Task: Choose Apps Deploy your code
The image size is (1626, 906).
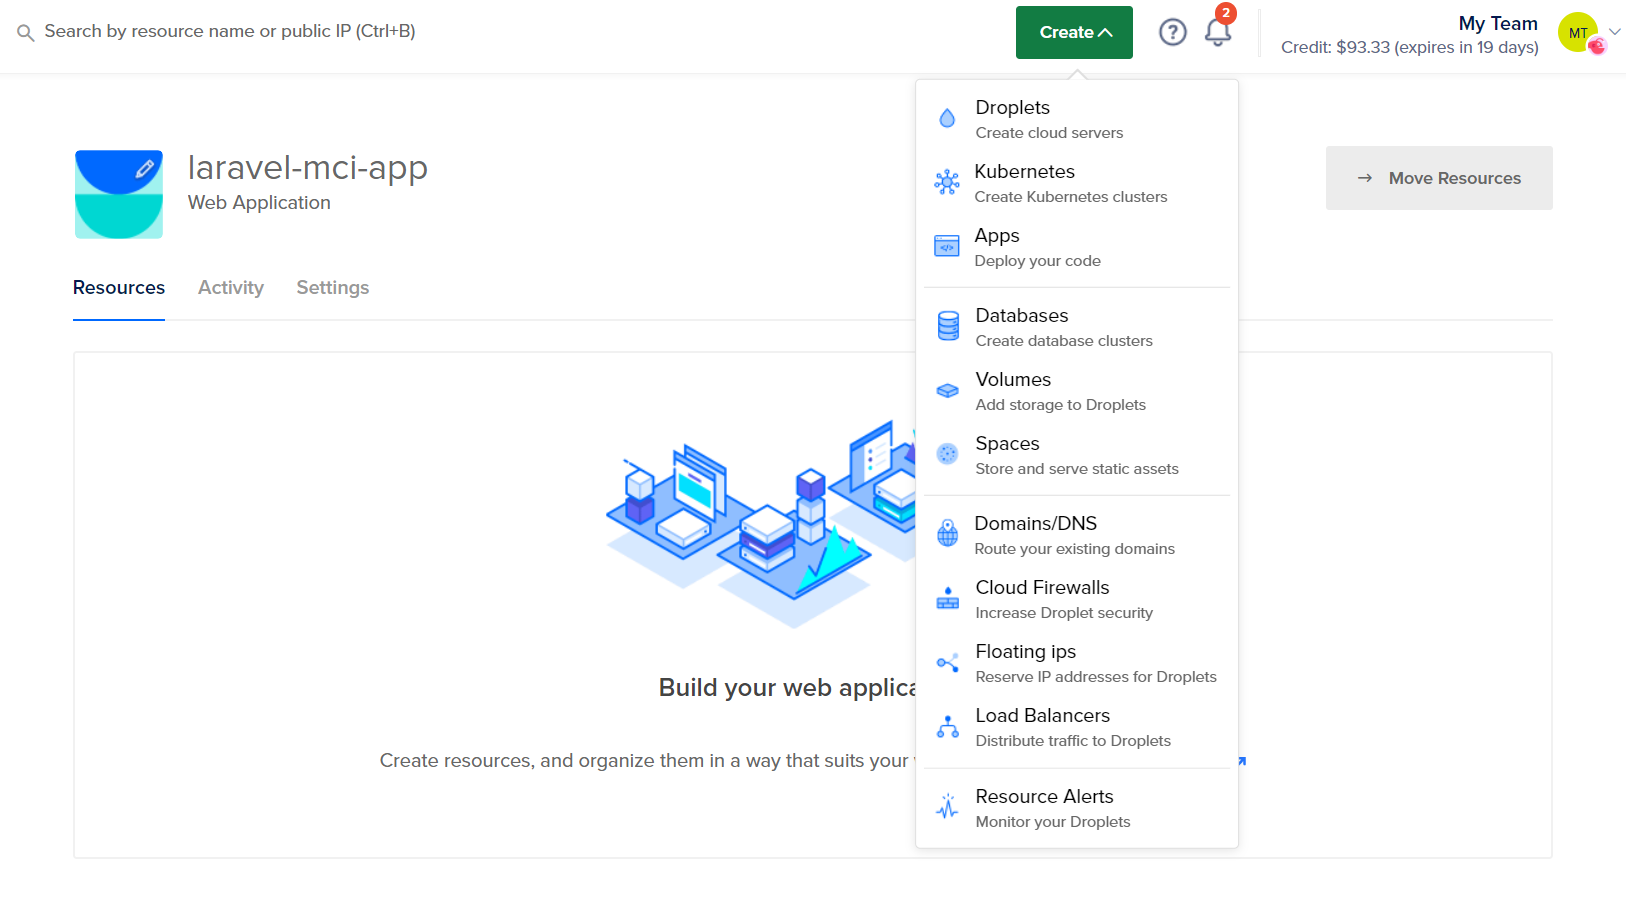Action: pos(1077,247)
